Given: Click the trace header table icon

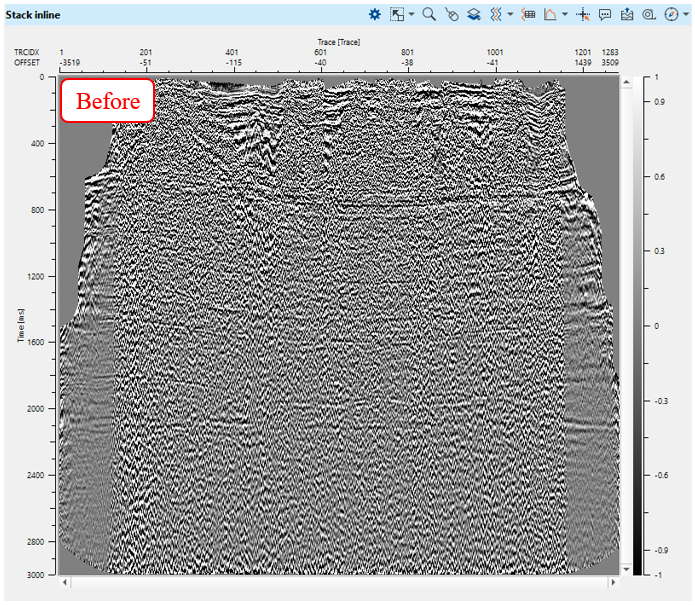Looking at the screenshot, I should click(x=529, y=14).
